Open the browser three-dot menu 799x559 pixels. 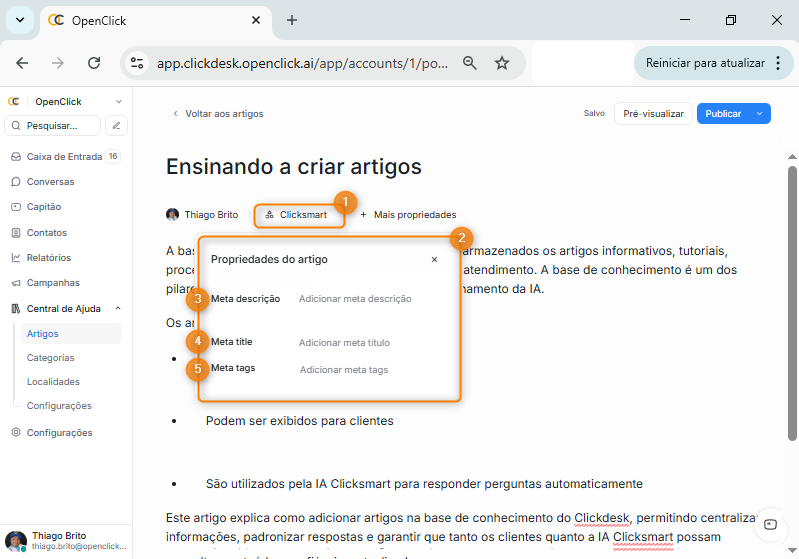(778, 63)
